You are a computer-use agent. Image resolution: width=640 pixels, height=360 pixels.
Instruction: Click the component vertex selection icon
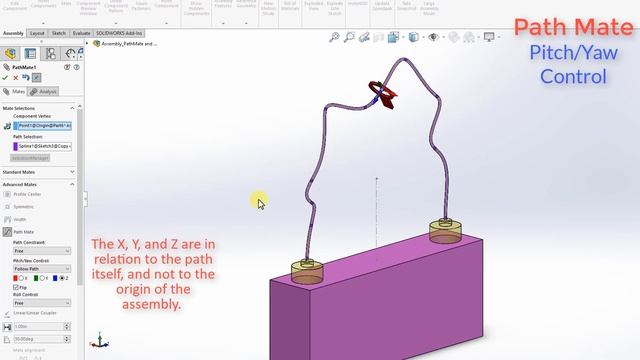point(7,126)
